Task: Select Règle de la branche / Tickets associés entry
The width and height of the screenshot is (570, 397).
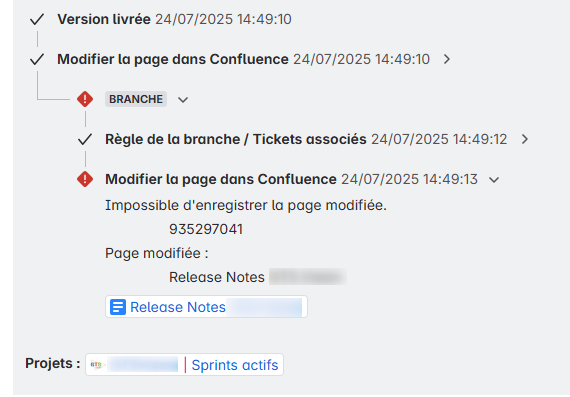Action: [x=236, y=139]
